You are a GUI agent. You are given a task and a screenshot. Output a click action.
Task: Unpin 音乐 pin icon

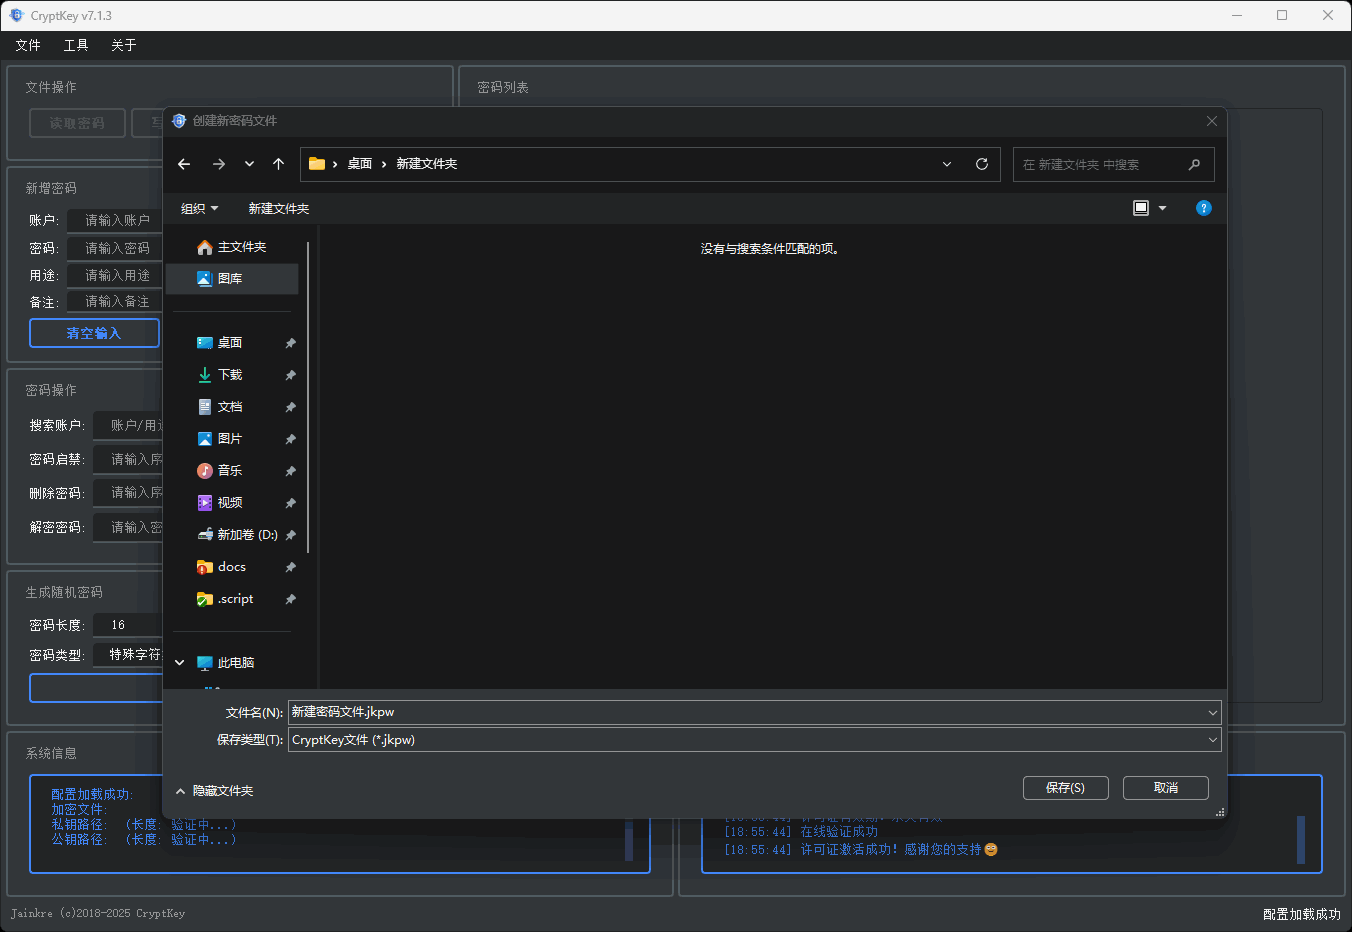(x=290, y=471)
